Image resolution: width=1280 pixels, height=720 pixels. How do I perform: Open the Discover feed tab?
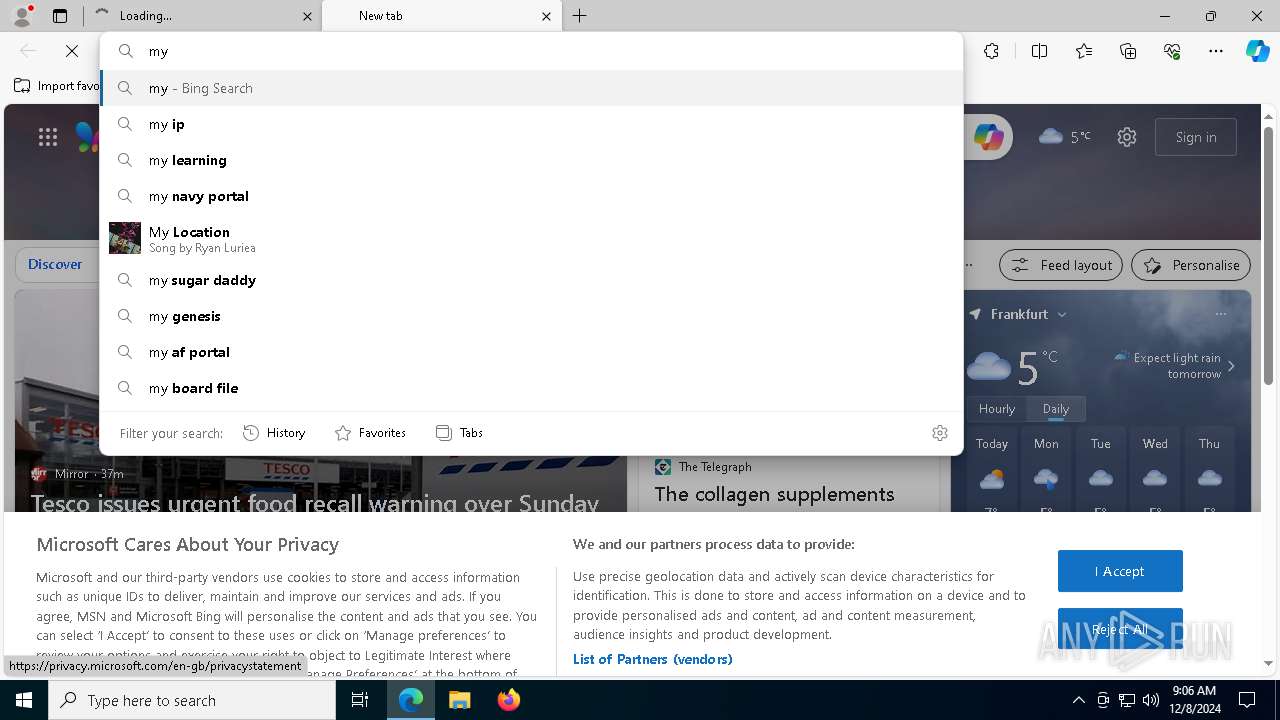click(55, 264)
